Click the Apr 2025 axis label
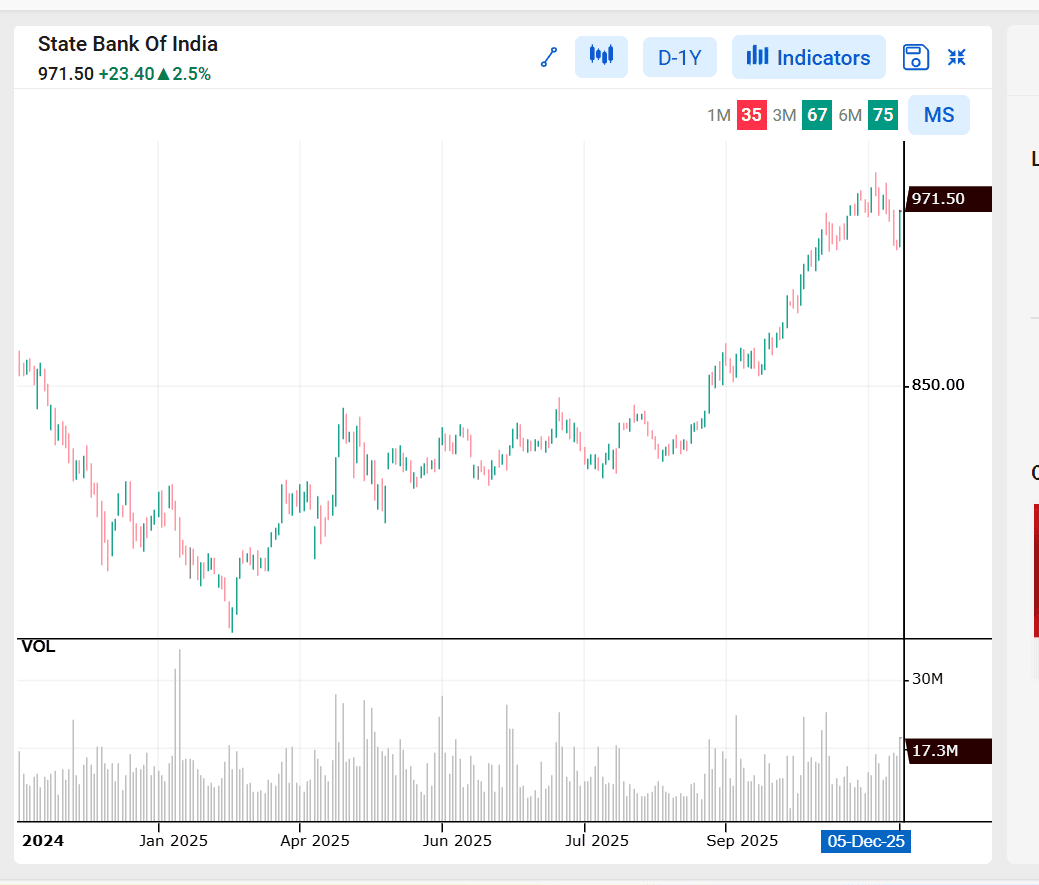This screenshot has height=885, width=1039. point(315,841)
